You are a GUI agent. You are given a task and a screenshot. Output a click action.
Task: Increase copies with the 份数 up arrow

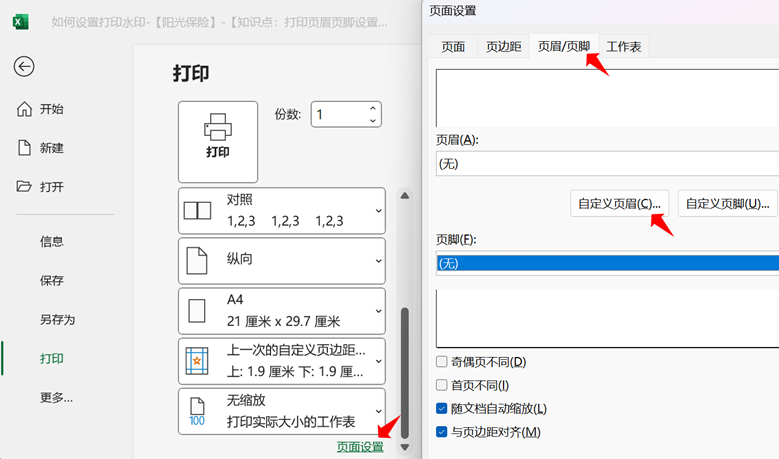pos(373,108)
